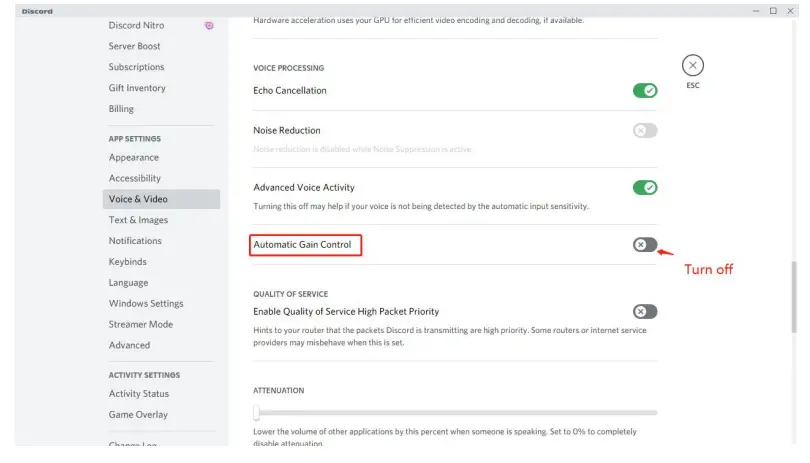
Task: Go to Accessibility settings
Action: click(135, 178)
